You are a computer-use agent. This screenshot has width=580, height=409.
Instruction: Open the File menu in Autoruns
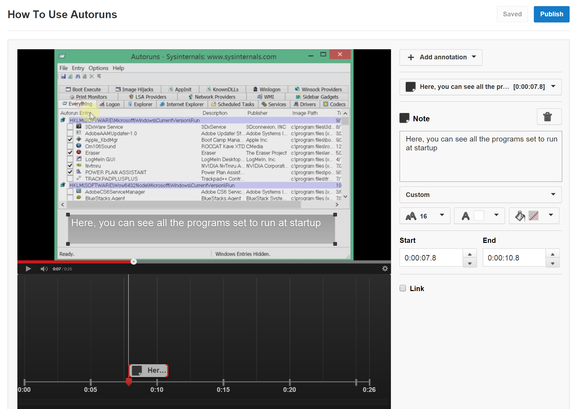click(64, 68)
